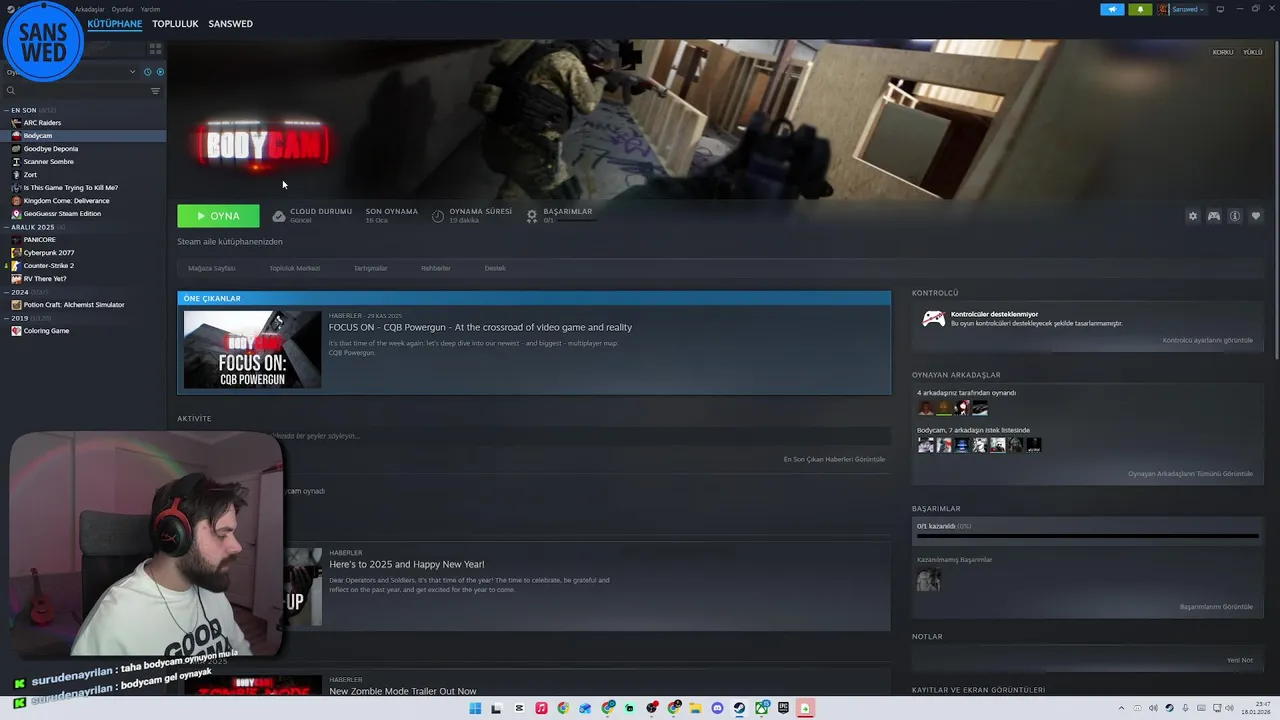The height and width of the screenshot is (720, 1280).
Task: Open the Yardım menu
Action: point(150,9)
